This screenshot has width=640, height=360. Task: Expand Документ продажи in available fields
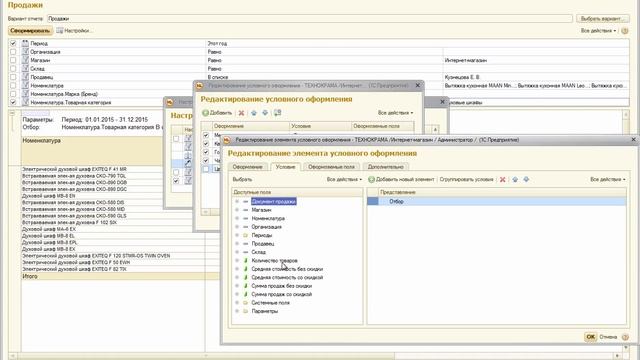pyautogui.click(x=237, y=202)
